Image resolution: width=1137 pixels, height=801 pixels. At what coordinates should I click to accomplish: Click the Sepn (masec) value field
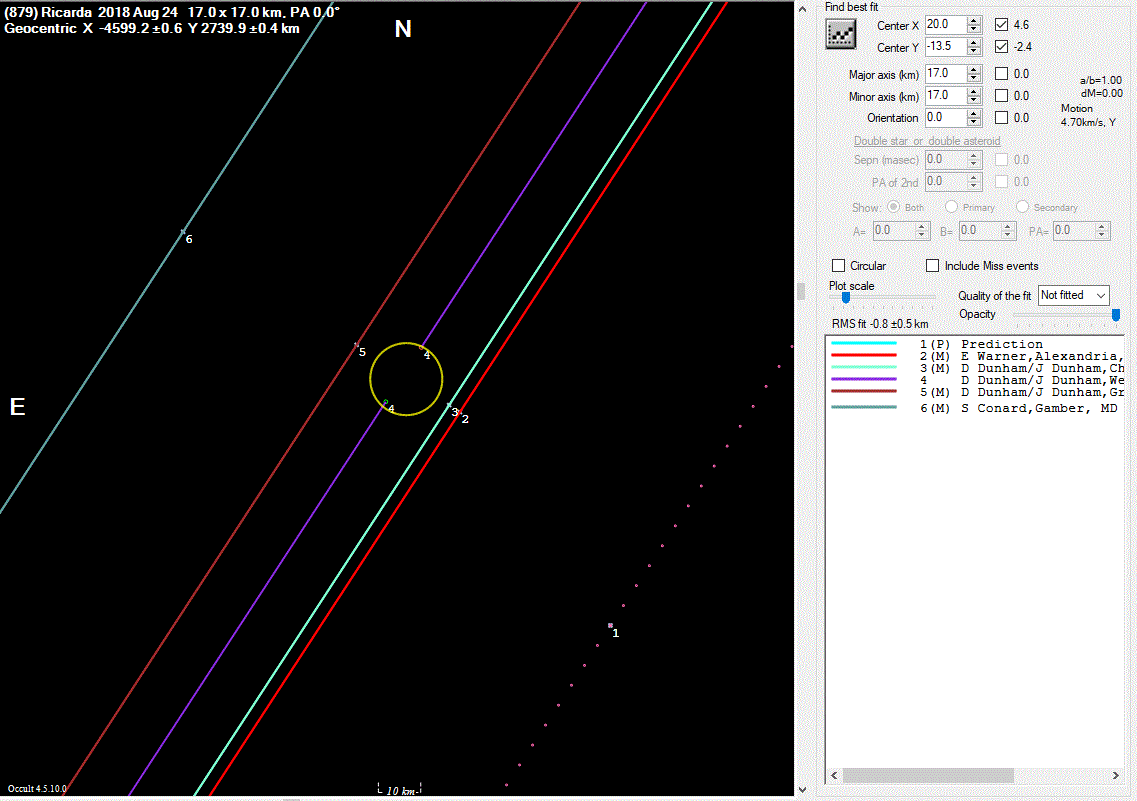coord(946,159)
